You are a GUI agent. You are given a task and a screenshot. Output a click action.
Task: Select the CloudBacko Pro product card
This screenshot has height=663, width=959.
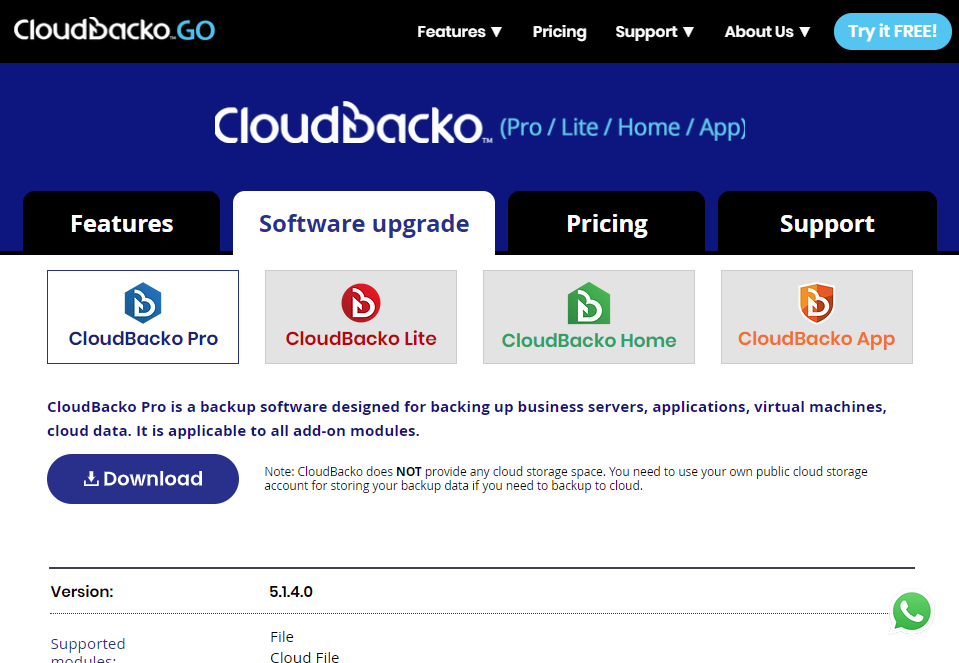point(143,317)
